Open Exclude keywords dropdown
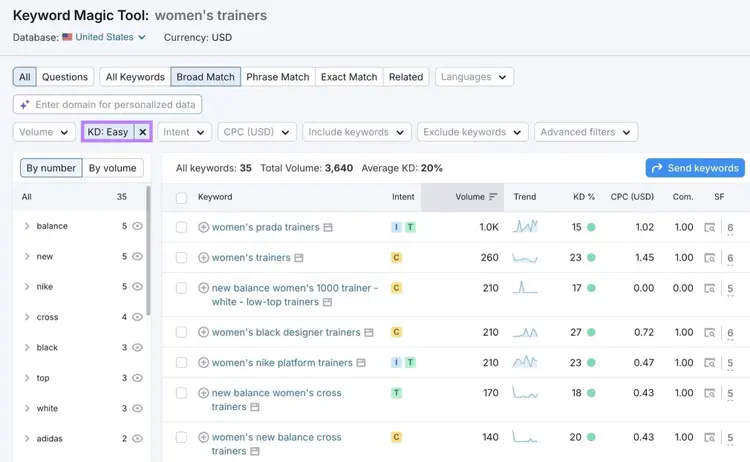This screenshot has width=750, height=462. pos(473,132)
